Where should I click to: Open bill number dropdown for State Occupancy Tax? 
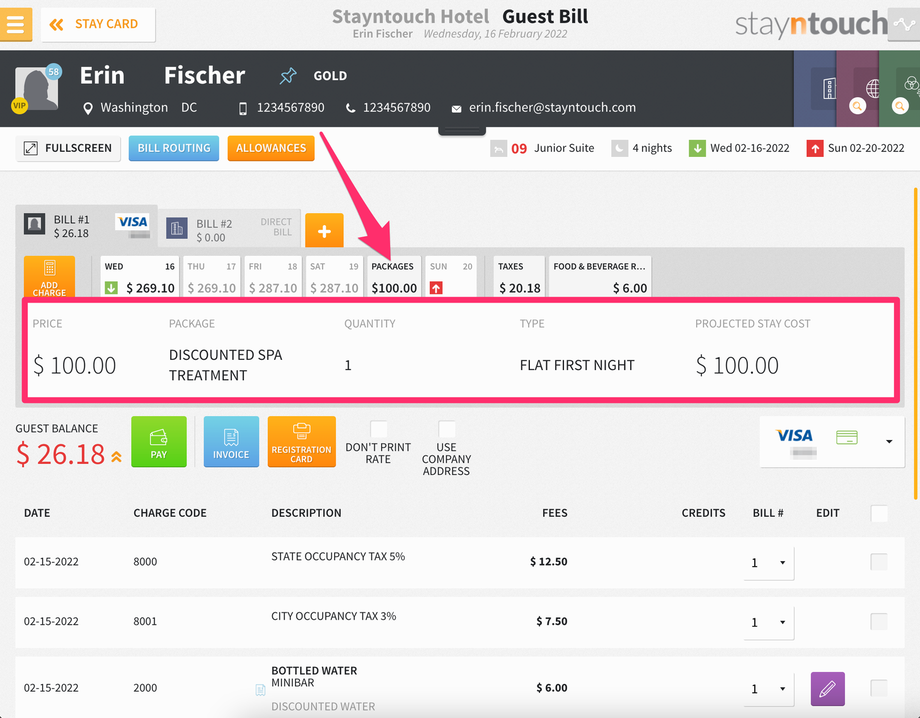(769, 563)
